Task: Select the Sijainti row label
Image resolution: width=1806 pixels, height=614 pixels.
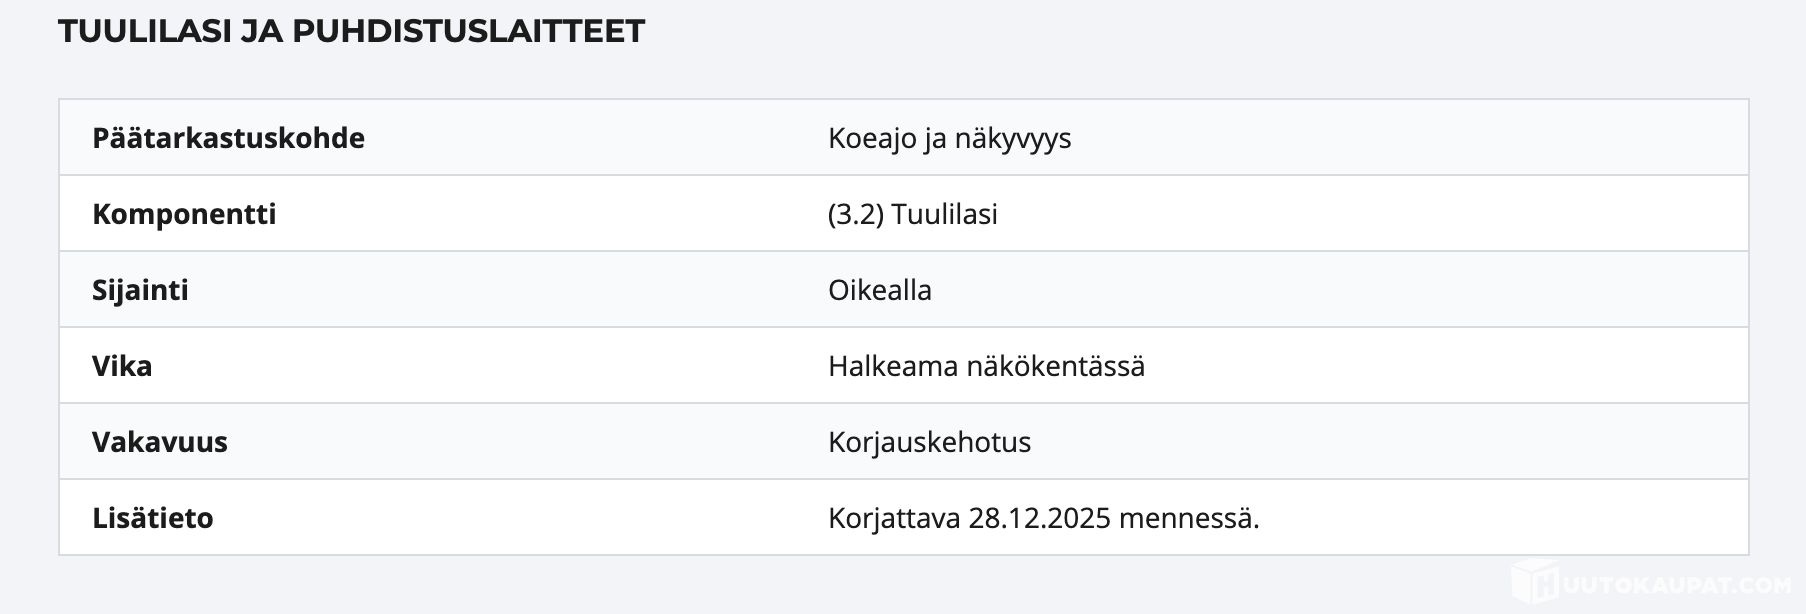Action: [x=140, y=290]
